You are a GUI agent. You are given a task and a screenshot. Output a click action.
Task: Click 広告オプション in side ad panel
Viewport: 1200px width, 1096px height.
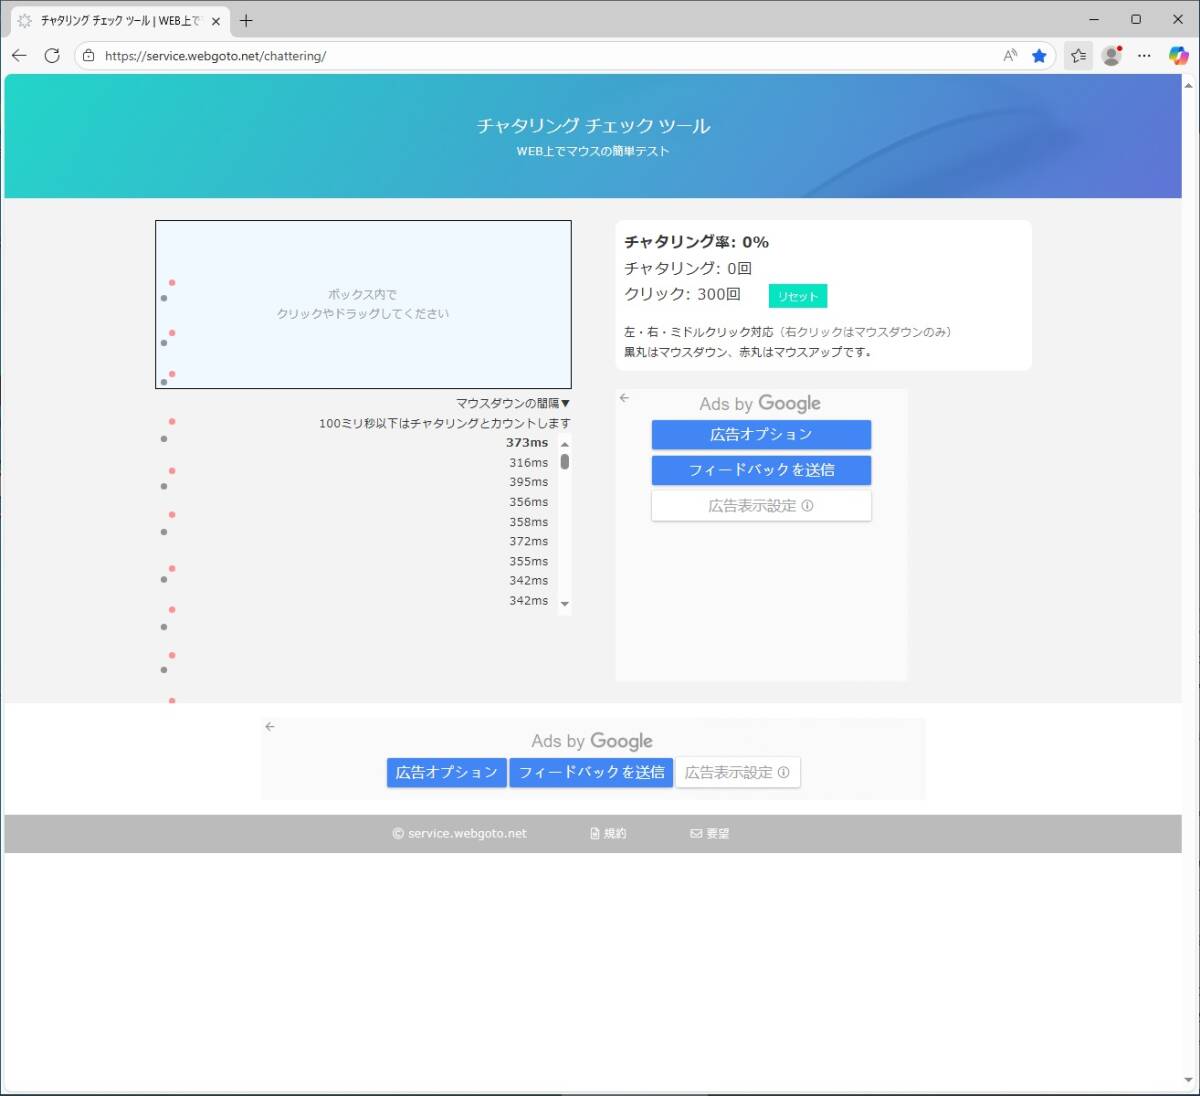click(761, 434)
